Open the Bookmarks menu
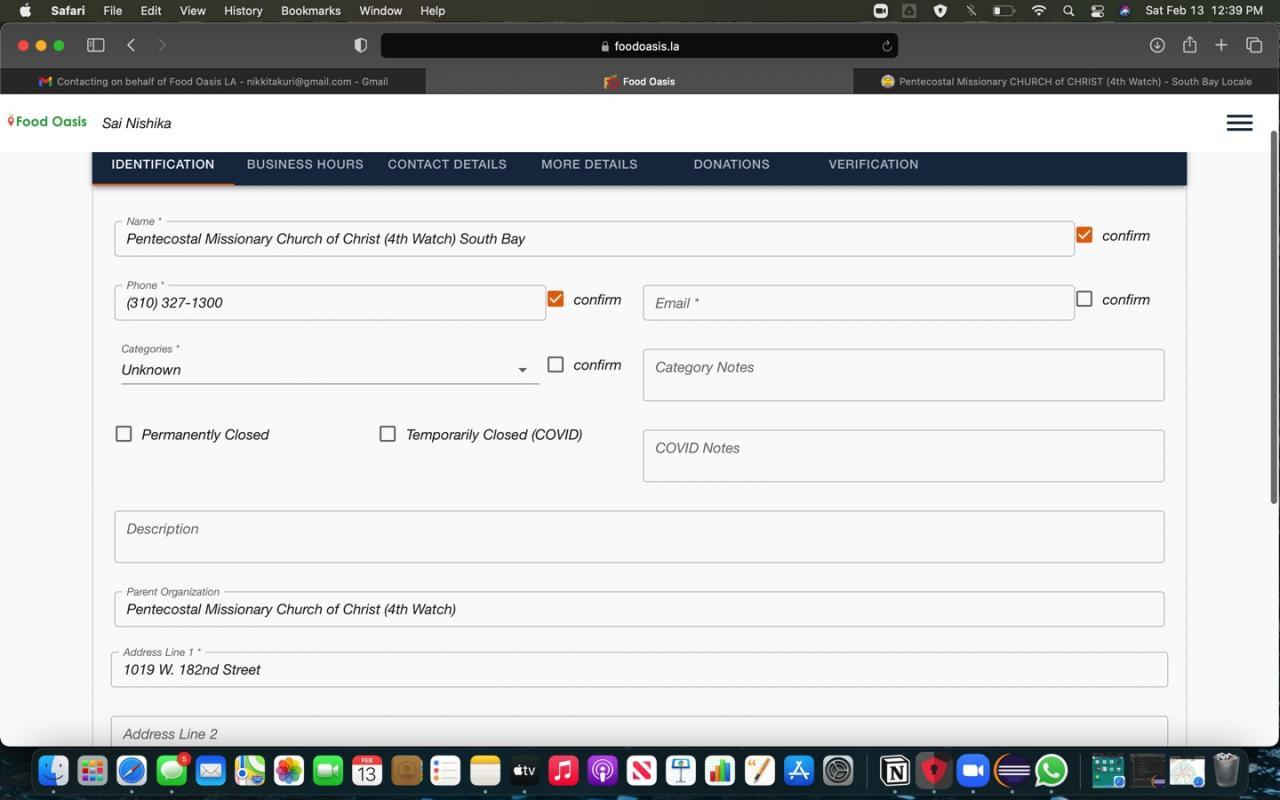 click(310, 10)
